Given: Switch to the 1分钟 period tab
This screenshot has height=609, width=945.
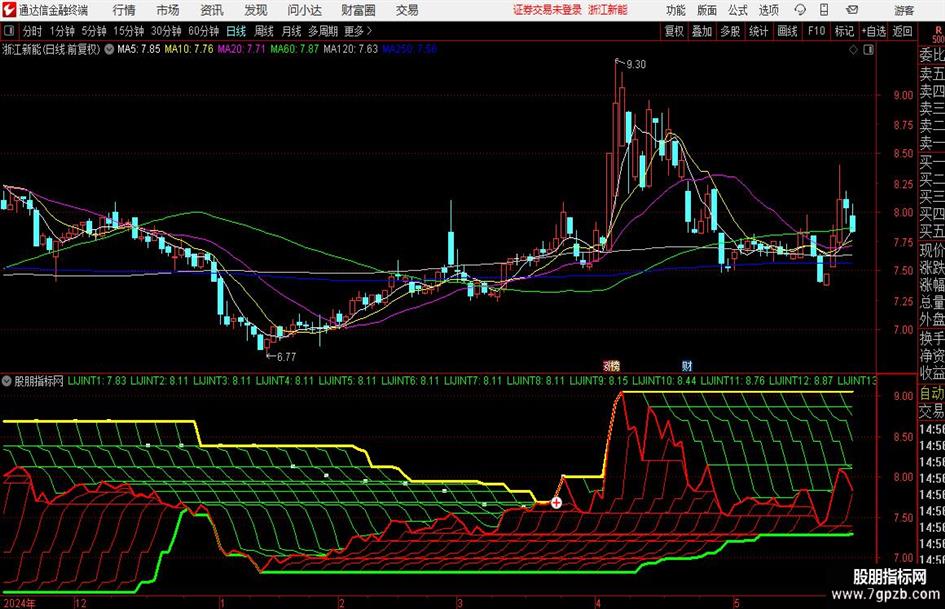Looking at the screenshot, I should [x=61, y=31].
